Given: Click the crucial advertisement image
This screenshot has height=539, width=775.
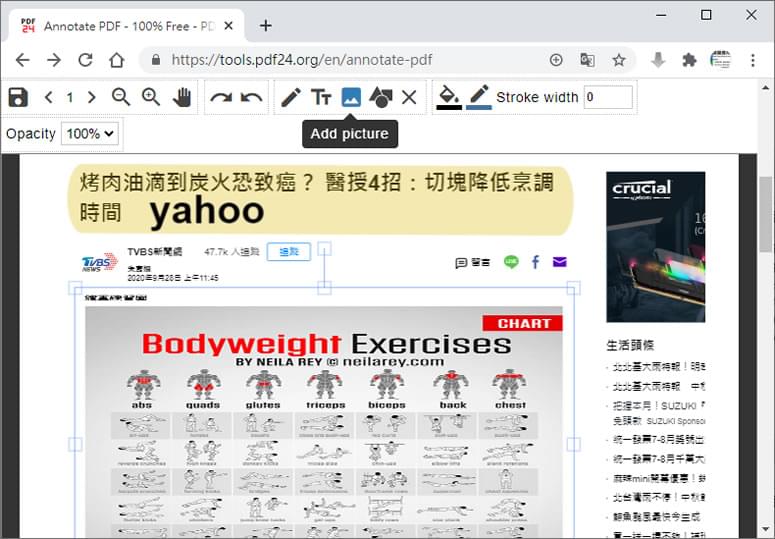Looking at the screenshot, I should pos(655,247).
